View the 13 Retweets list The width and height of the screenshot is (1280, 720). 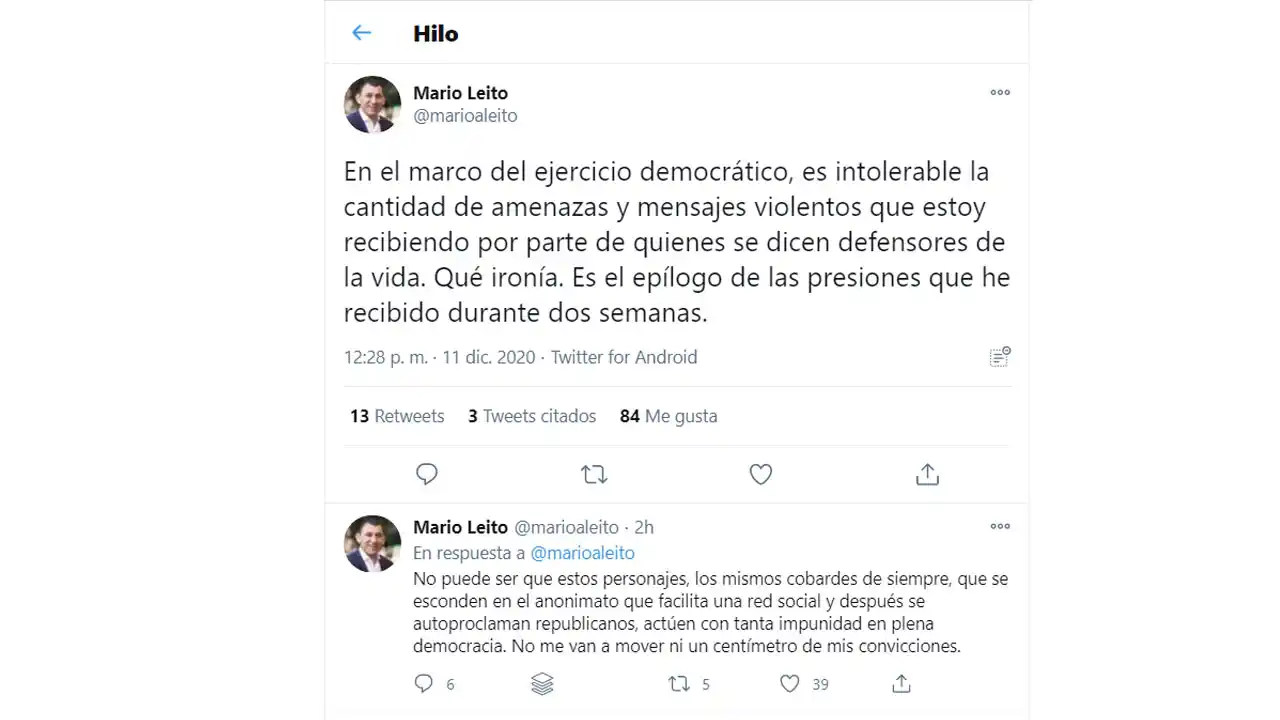point(396,416)
